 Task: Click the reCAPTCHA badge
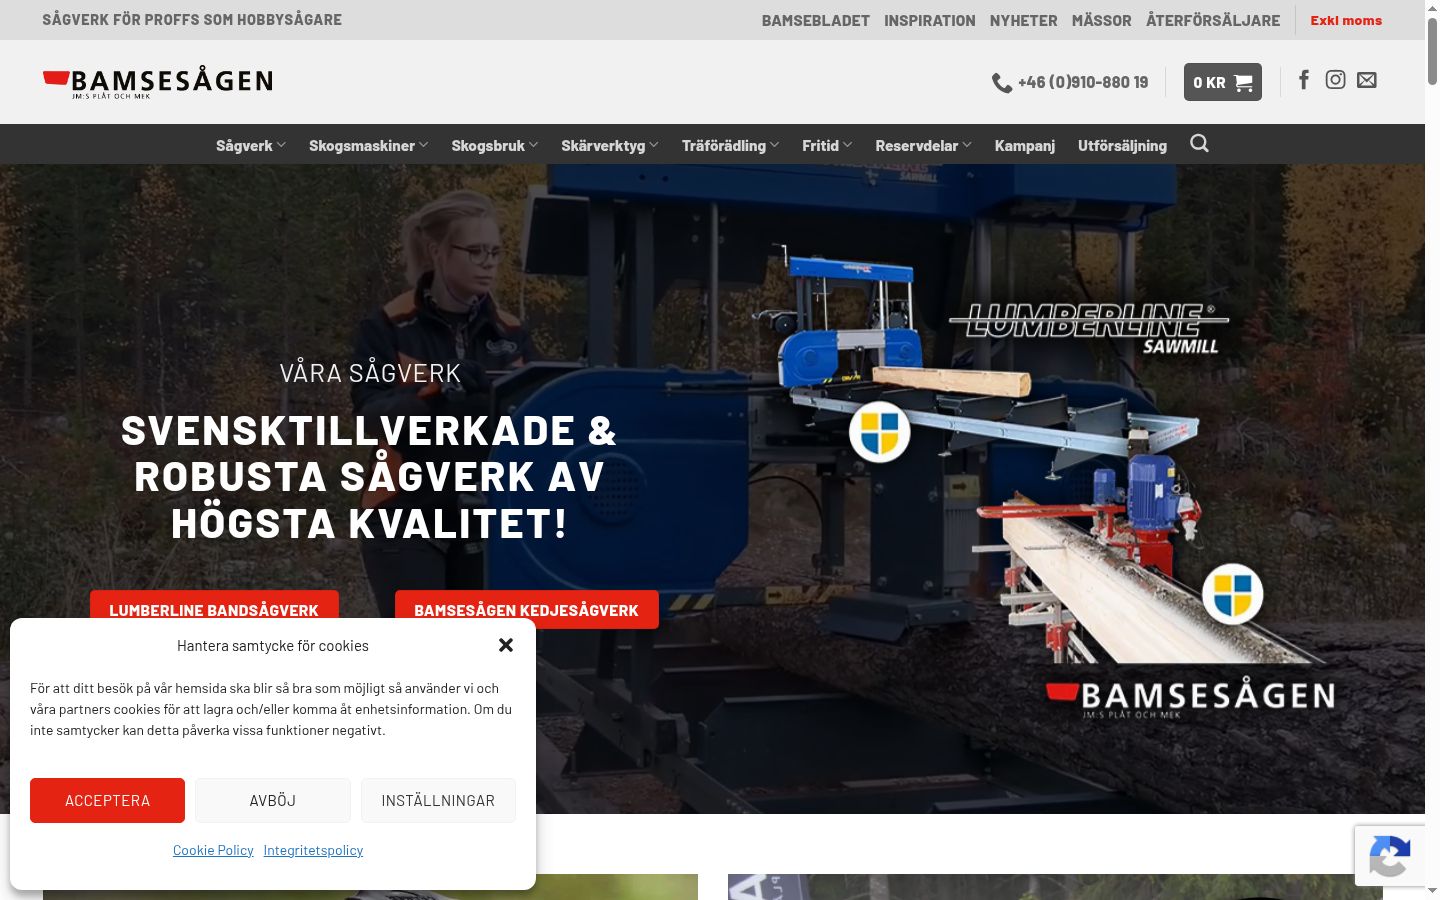(1390, 856)
